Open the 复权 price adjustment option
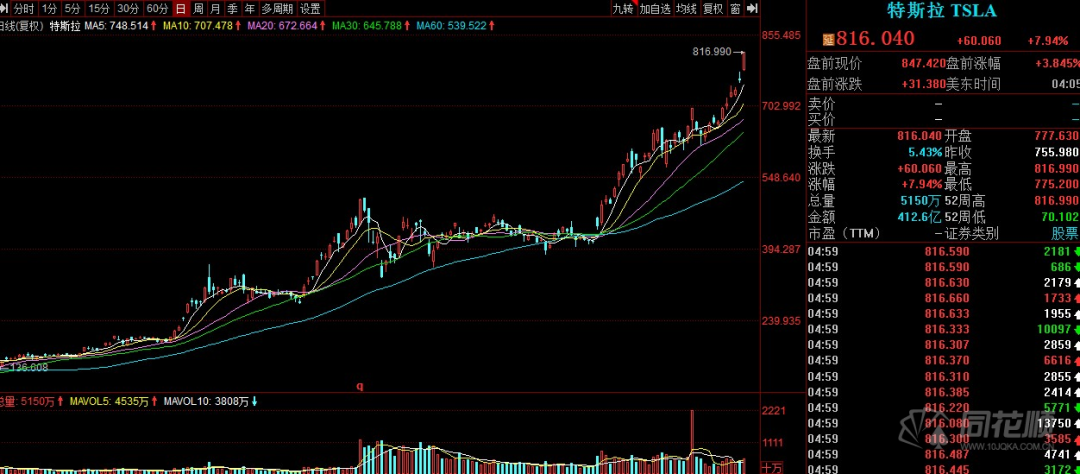This screenshot has height=474, width=1080. click(713, 9)
